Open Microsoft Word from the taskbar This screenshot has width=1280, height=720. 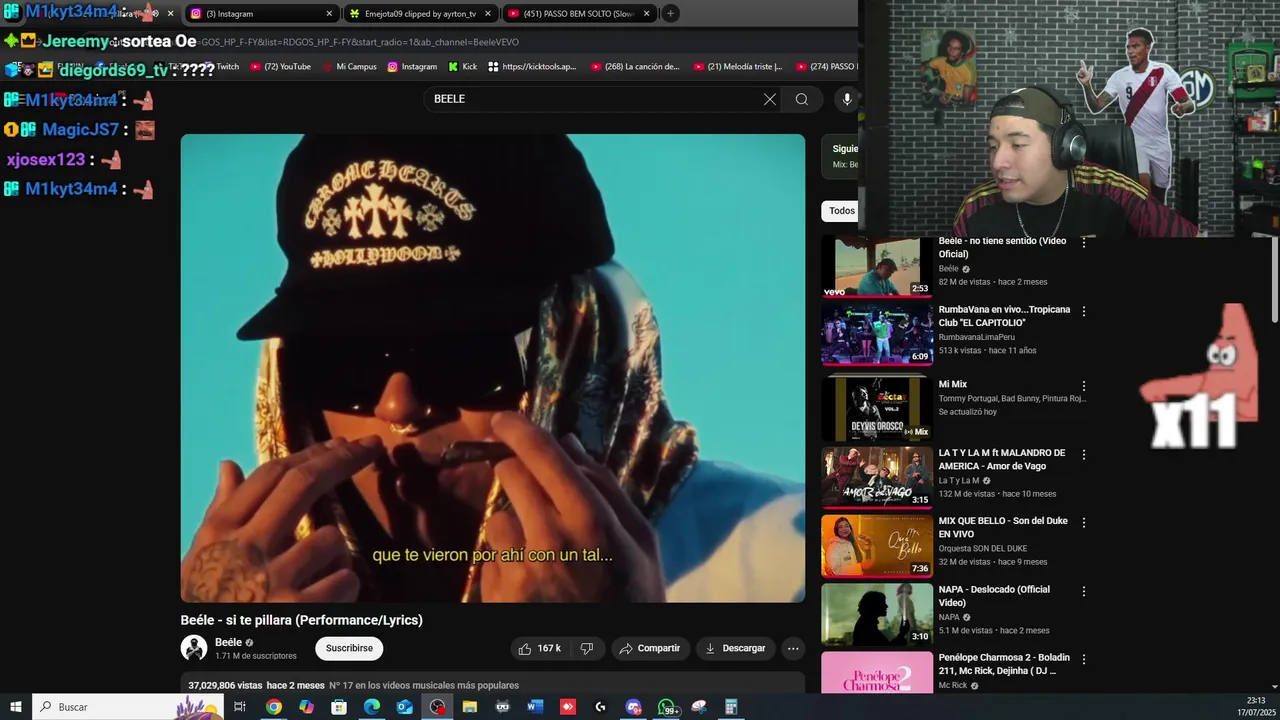pos(535,707)
